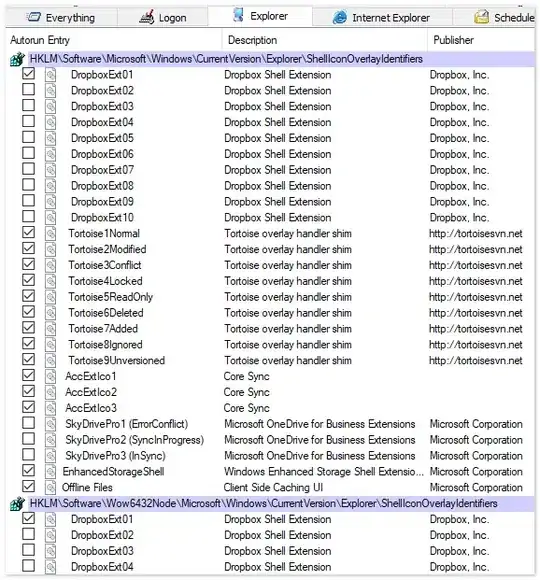Screen dimensions: 540x580
Task: Click file icon beside AccExtIco3
Action: [x=51, y=408]
